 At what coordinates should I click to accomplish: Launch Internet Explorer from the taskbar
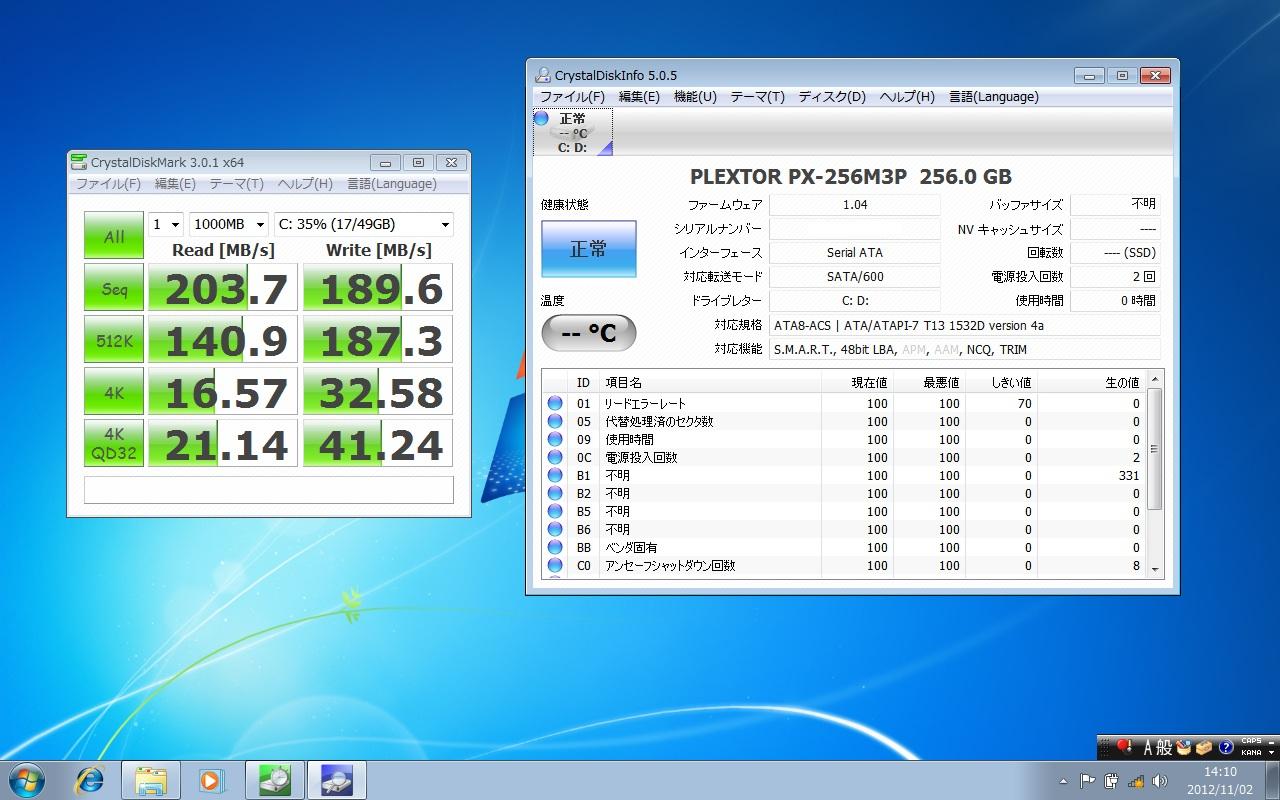[89, 779]
